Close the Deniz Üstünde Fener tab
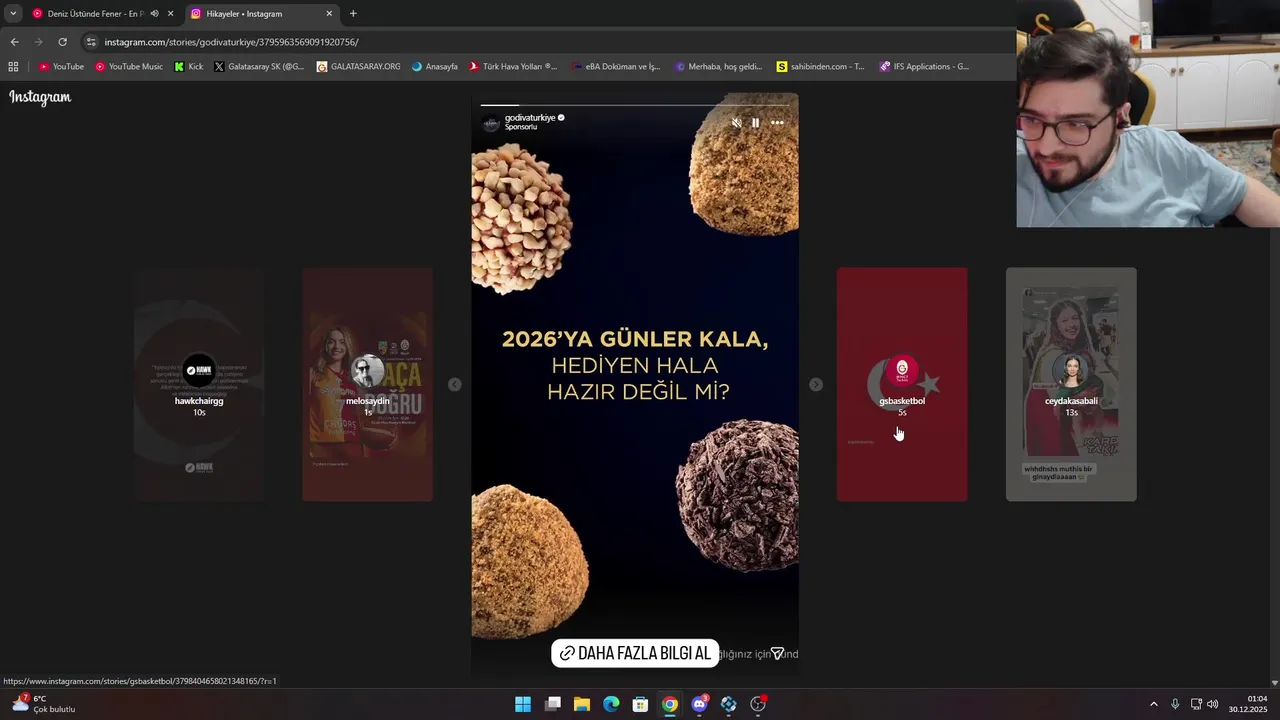Image resolution: width=1280 pixels, height=720 pixels. coord(171,14)
